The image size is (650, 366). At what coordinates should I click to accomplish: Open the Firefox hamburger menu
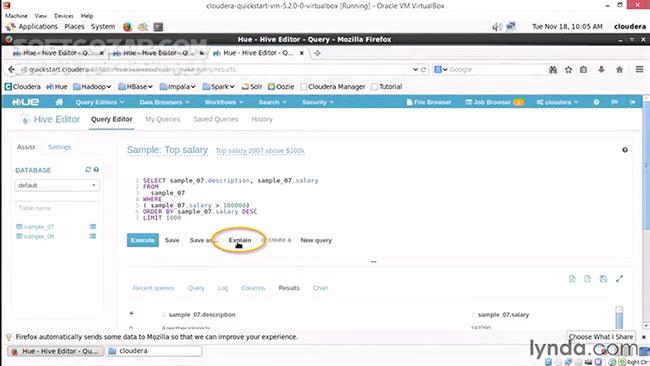(x=639, y=70)
